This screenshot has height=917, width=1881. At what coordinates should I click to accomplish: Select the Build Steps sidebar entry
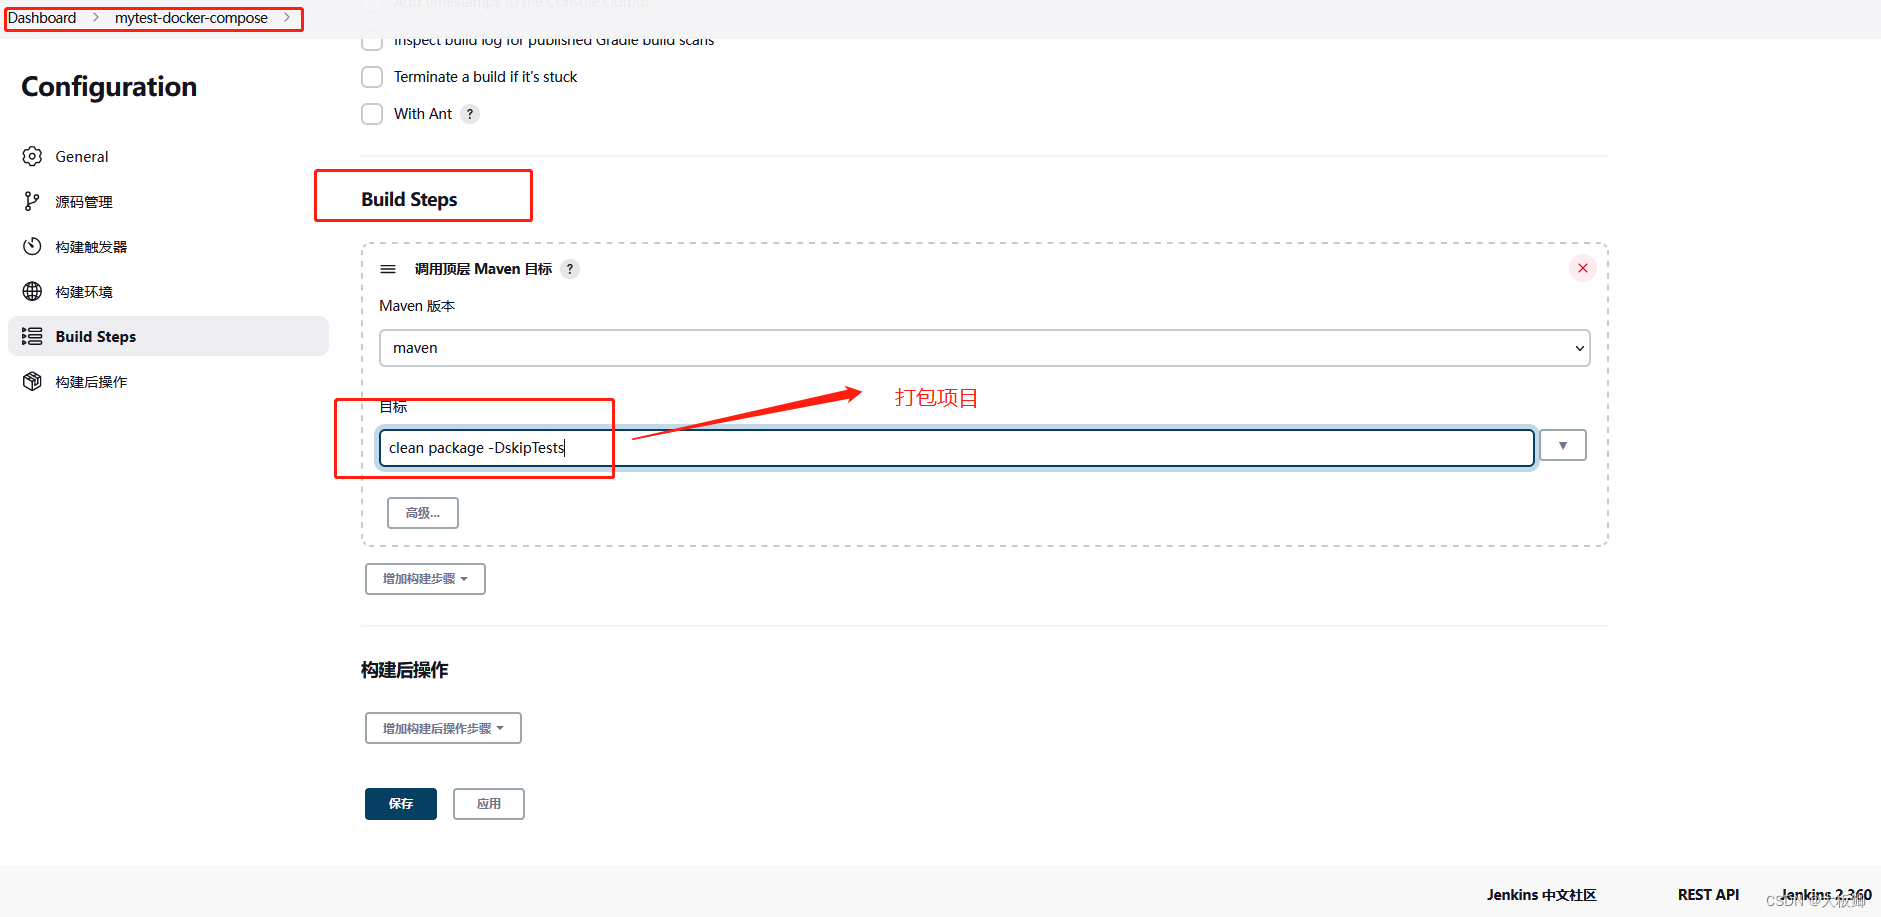coord(95,336)
